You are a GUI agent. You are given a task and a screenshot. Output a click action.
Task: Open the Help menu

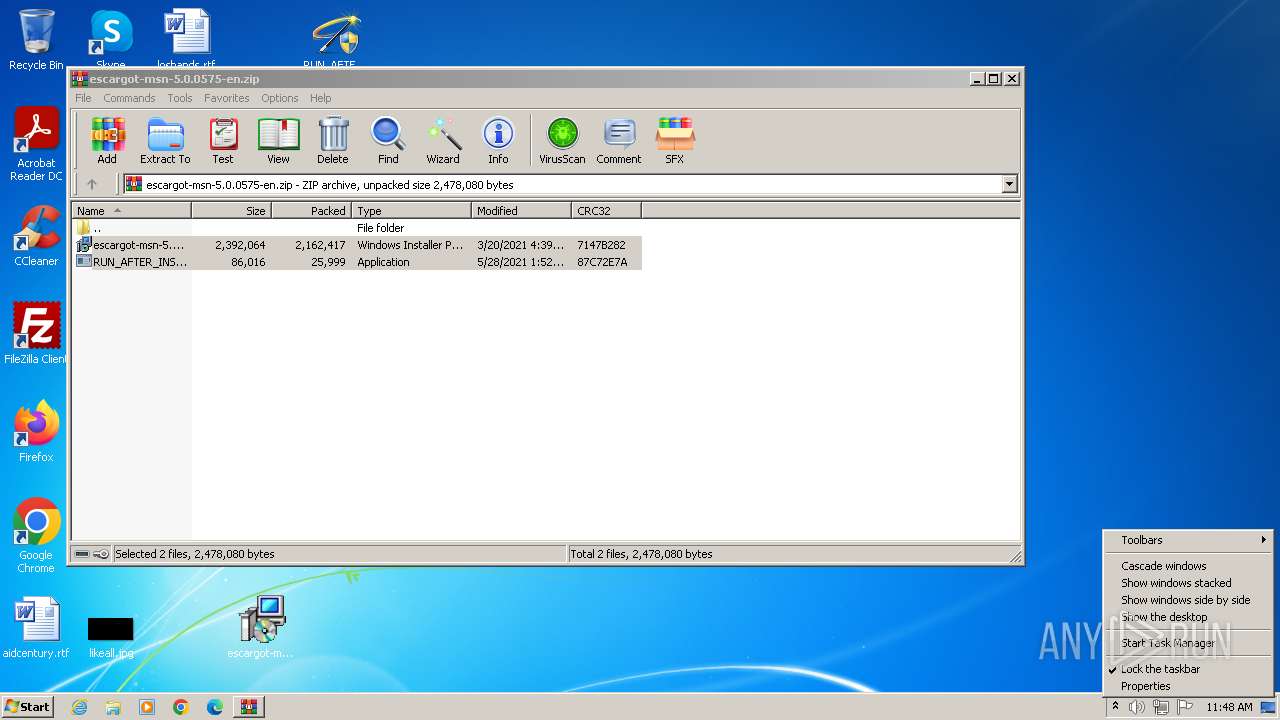pyautogui.click(x=320, y=98)
